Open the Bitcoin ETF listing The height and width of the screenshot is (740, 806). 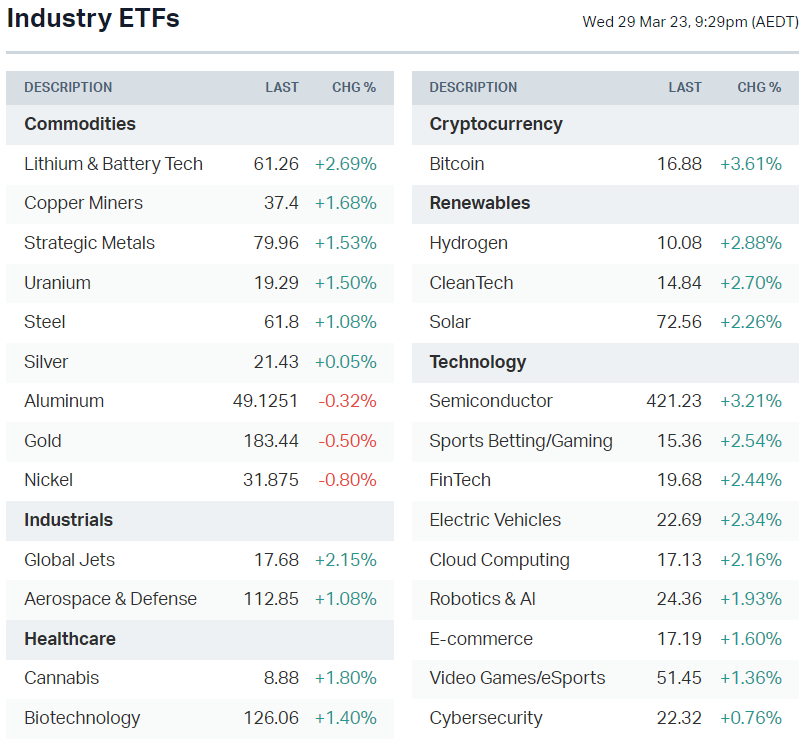point(457,164)
